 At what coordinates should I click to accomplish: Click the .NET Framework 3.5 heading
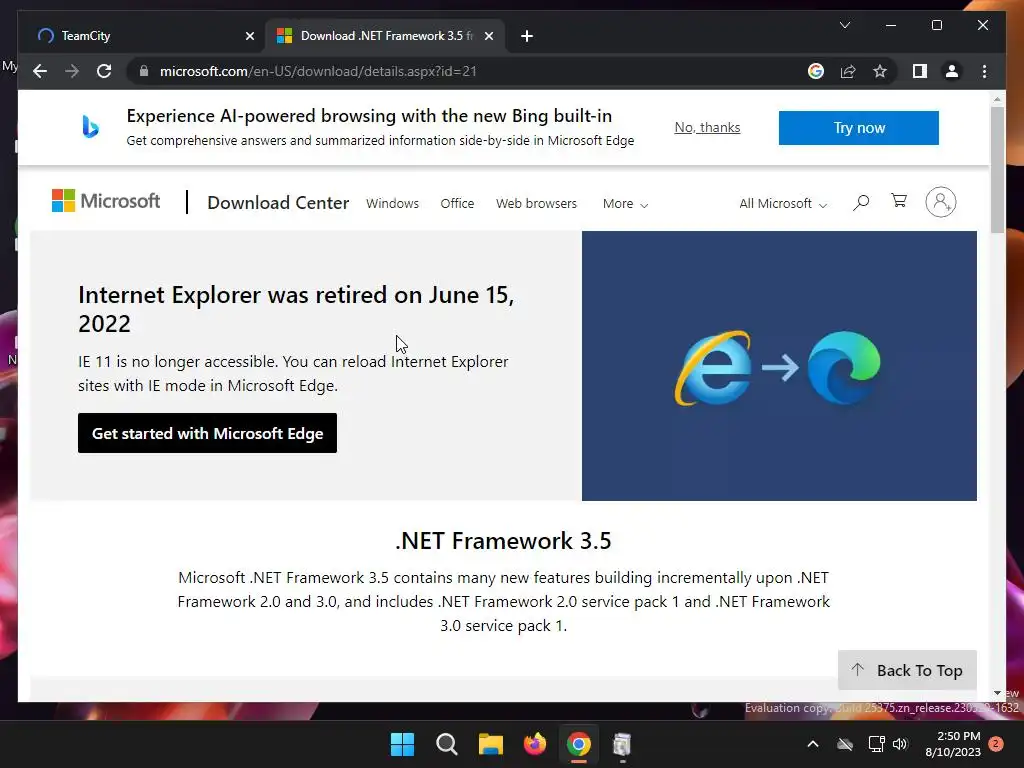pos(504,541)
